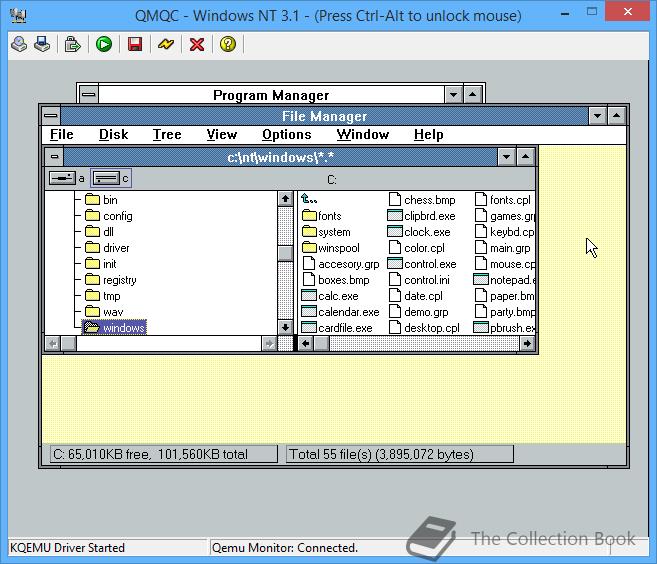The height and width of the screenshot is (564, 657).
Task: Open the Disk menu
Action: pos(114,135)
